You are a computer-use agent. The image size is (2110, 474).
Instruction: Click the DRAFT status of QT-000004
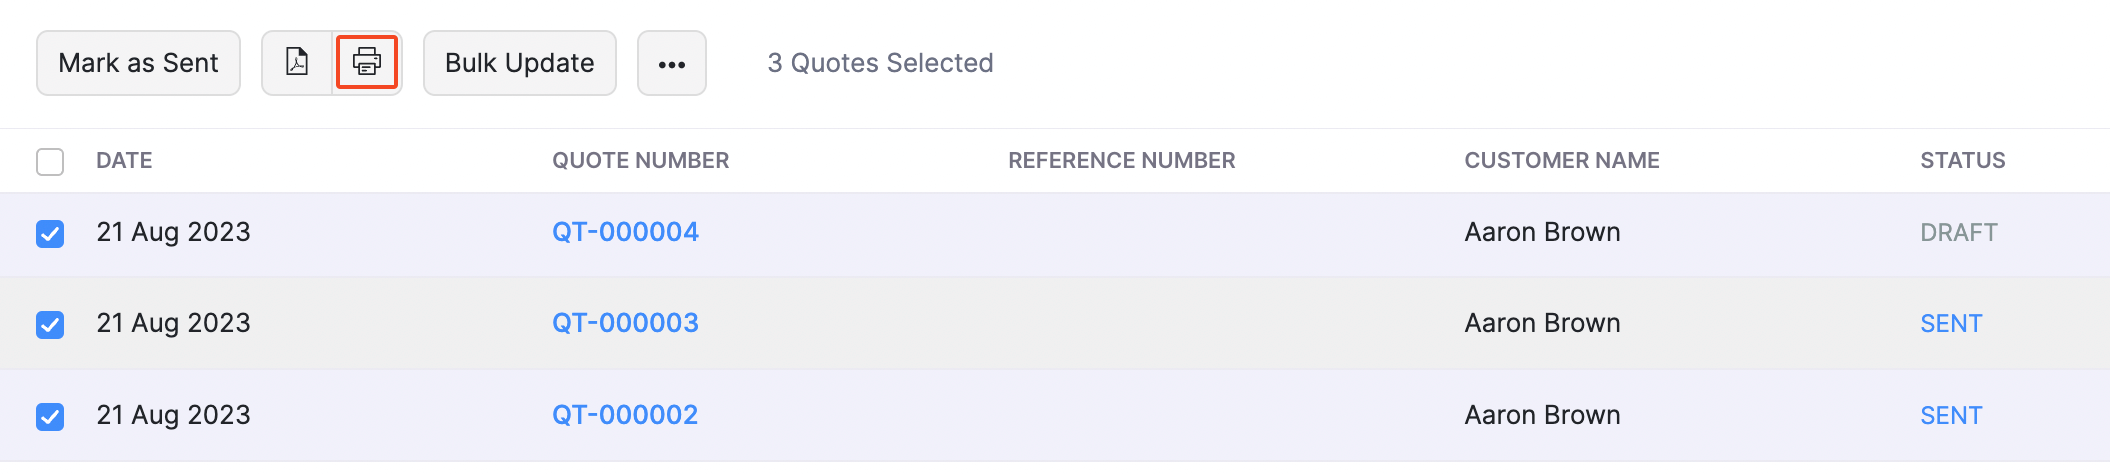pyautogui.click(x=1958, y=232)
